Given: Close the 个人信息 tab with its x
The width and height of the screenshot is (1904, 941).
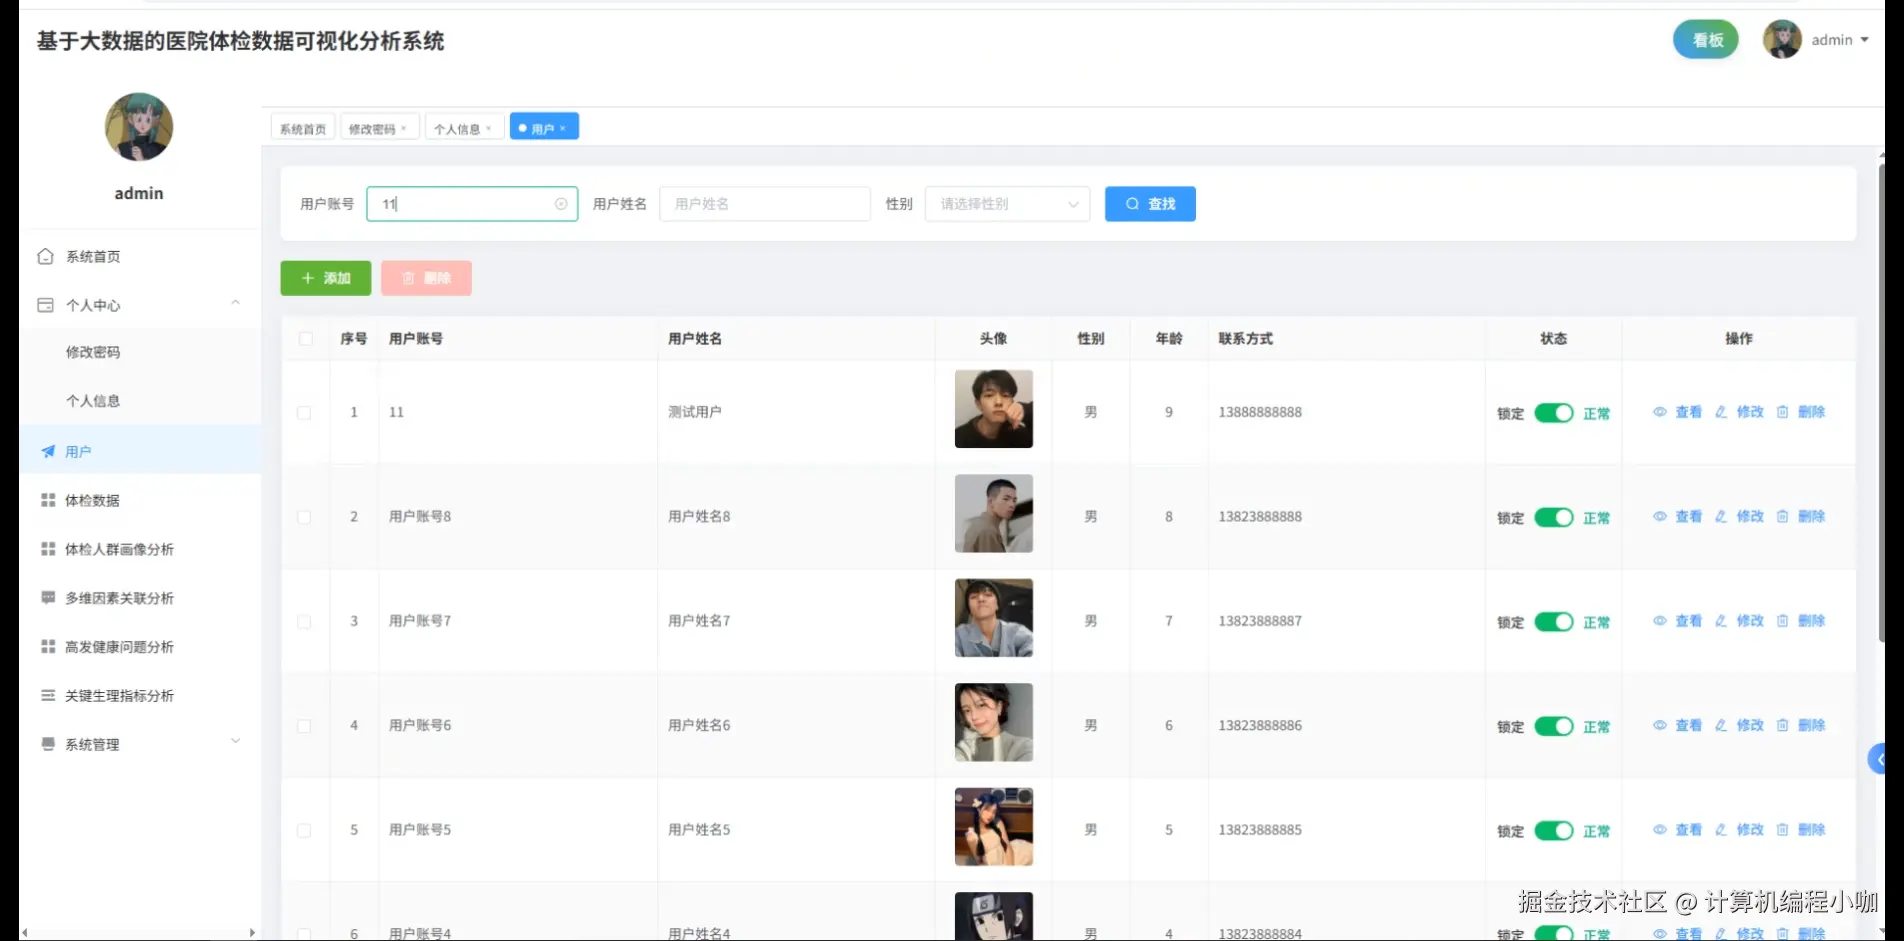Looking at the screenshot, I should click(x=489, y=129).
